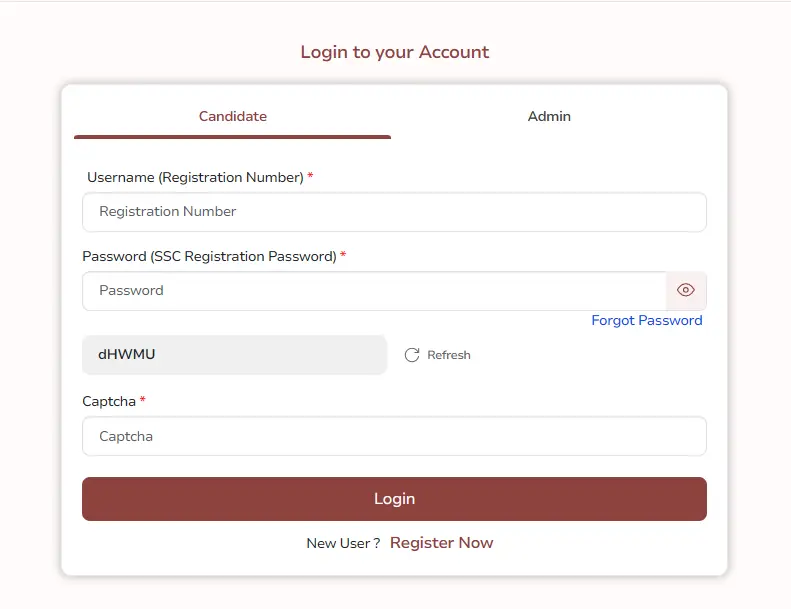Focus the Password input field
This screenshot has height=609, width=791.
pos(374,291)
